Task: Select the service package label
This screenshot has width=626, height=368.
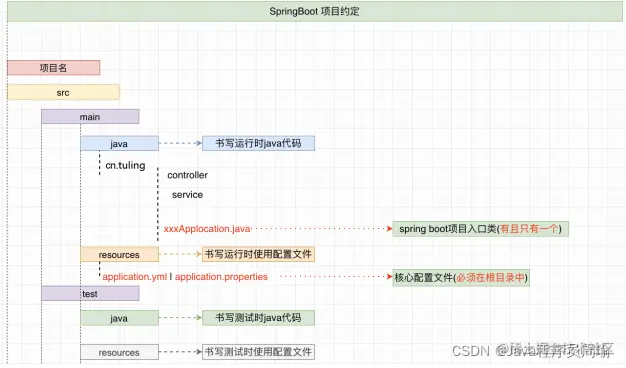Action: 187,194
